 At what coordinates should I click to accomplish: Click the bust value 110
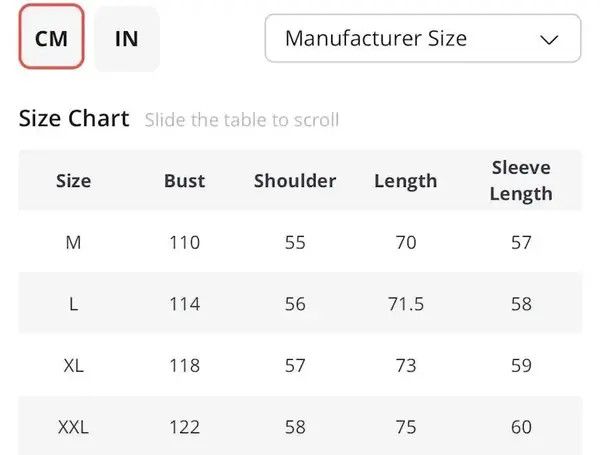(x=184, y=243)
